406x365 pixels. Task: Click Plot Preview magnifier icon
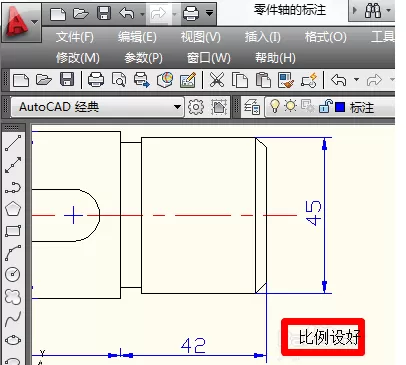pos(119,80)
